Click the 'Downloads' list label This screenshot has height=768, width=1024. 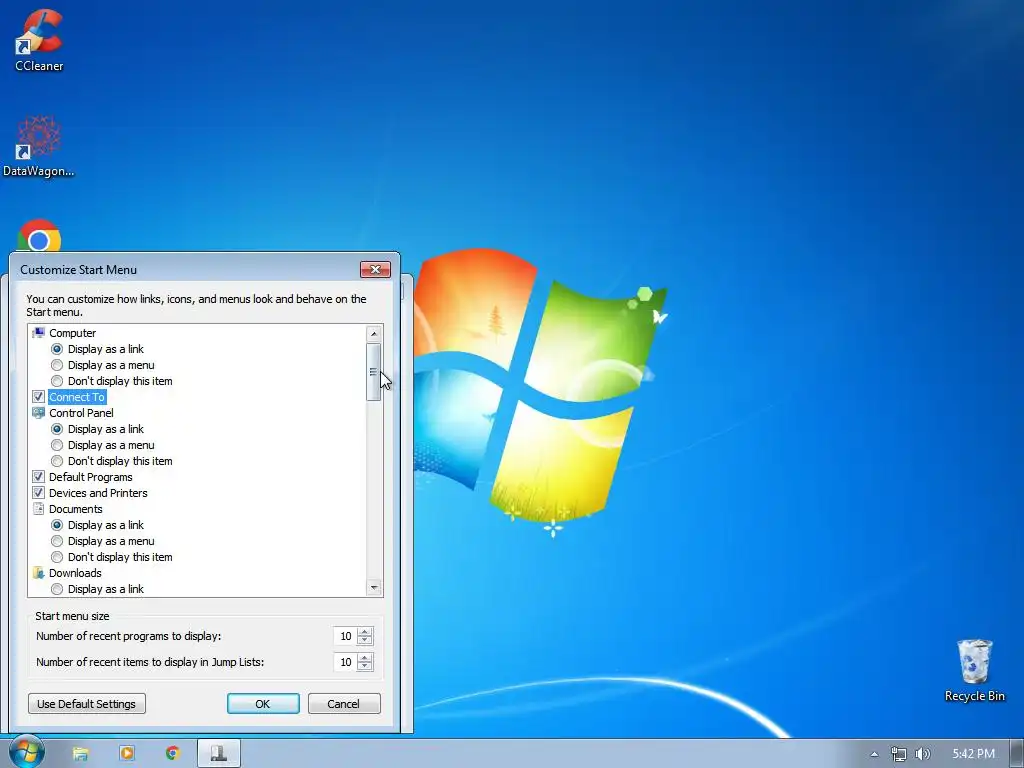pos(75,573)
